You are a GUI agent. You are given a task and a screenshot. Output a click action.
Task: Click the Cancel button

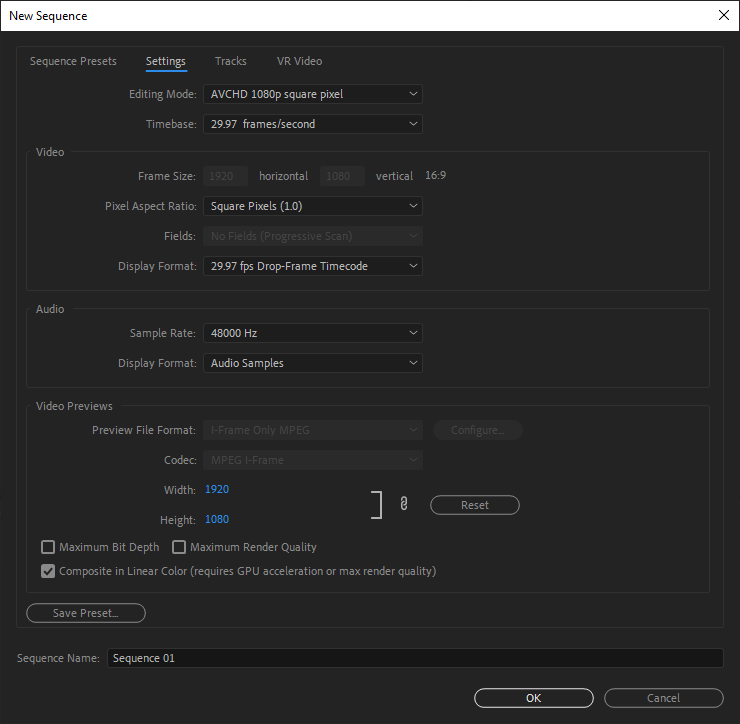[x=664, y=698]
